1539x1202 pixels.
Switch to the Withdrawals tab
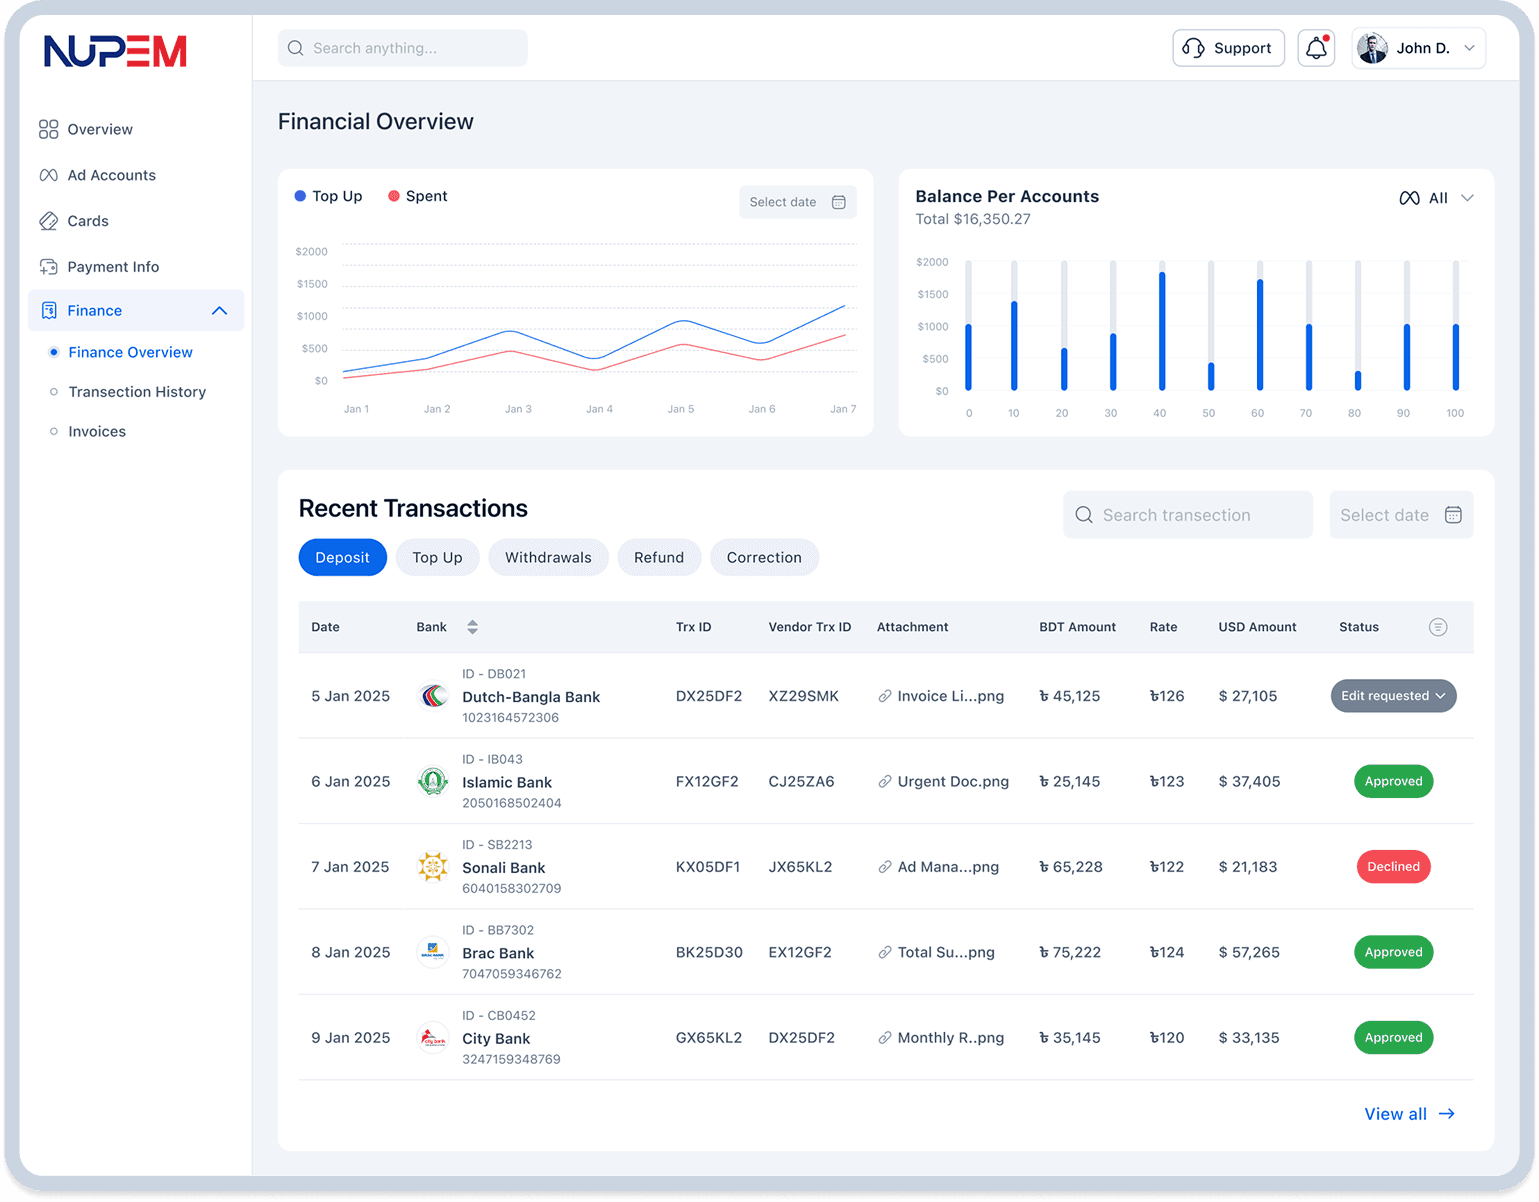[548, 558]
